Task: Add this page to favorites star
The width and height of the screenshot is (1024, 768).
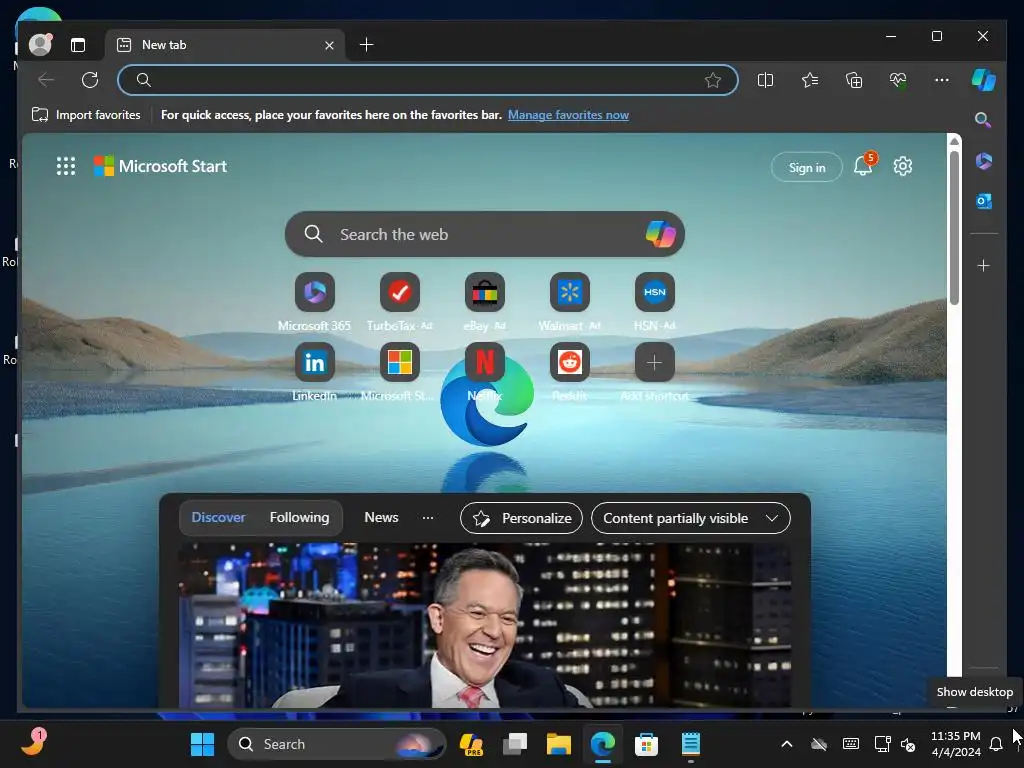Action: 712,80
